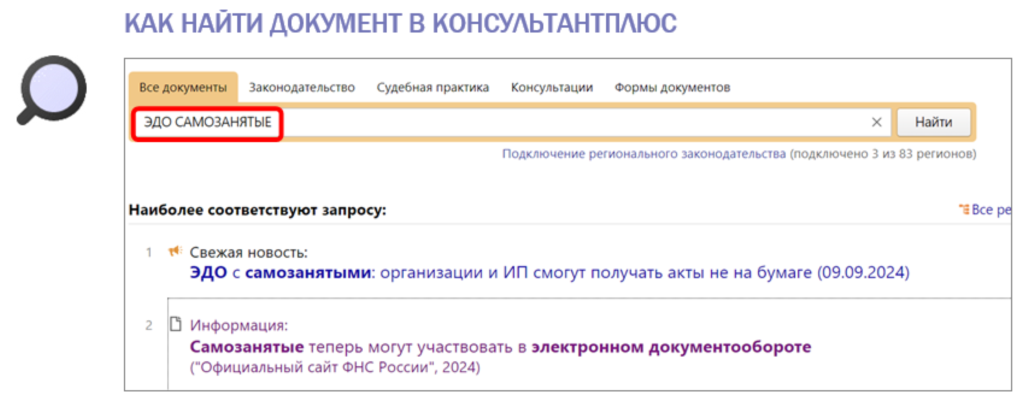
Task: Click the large magnifying glass icon
Action: (52, 91)
